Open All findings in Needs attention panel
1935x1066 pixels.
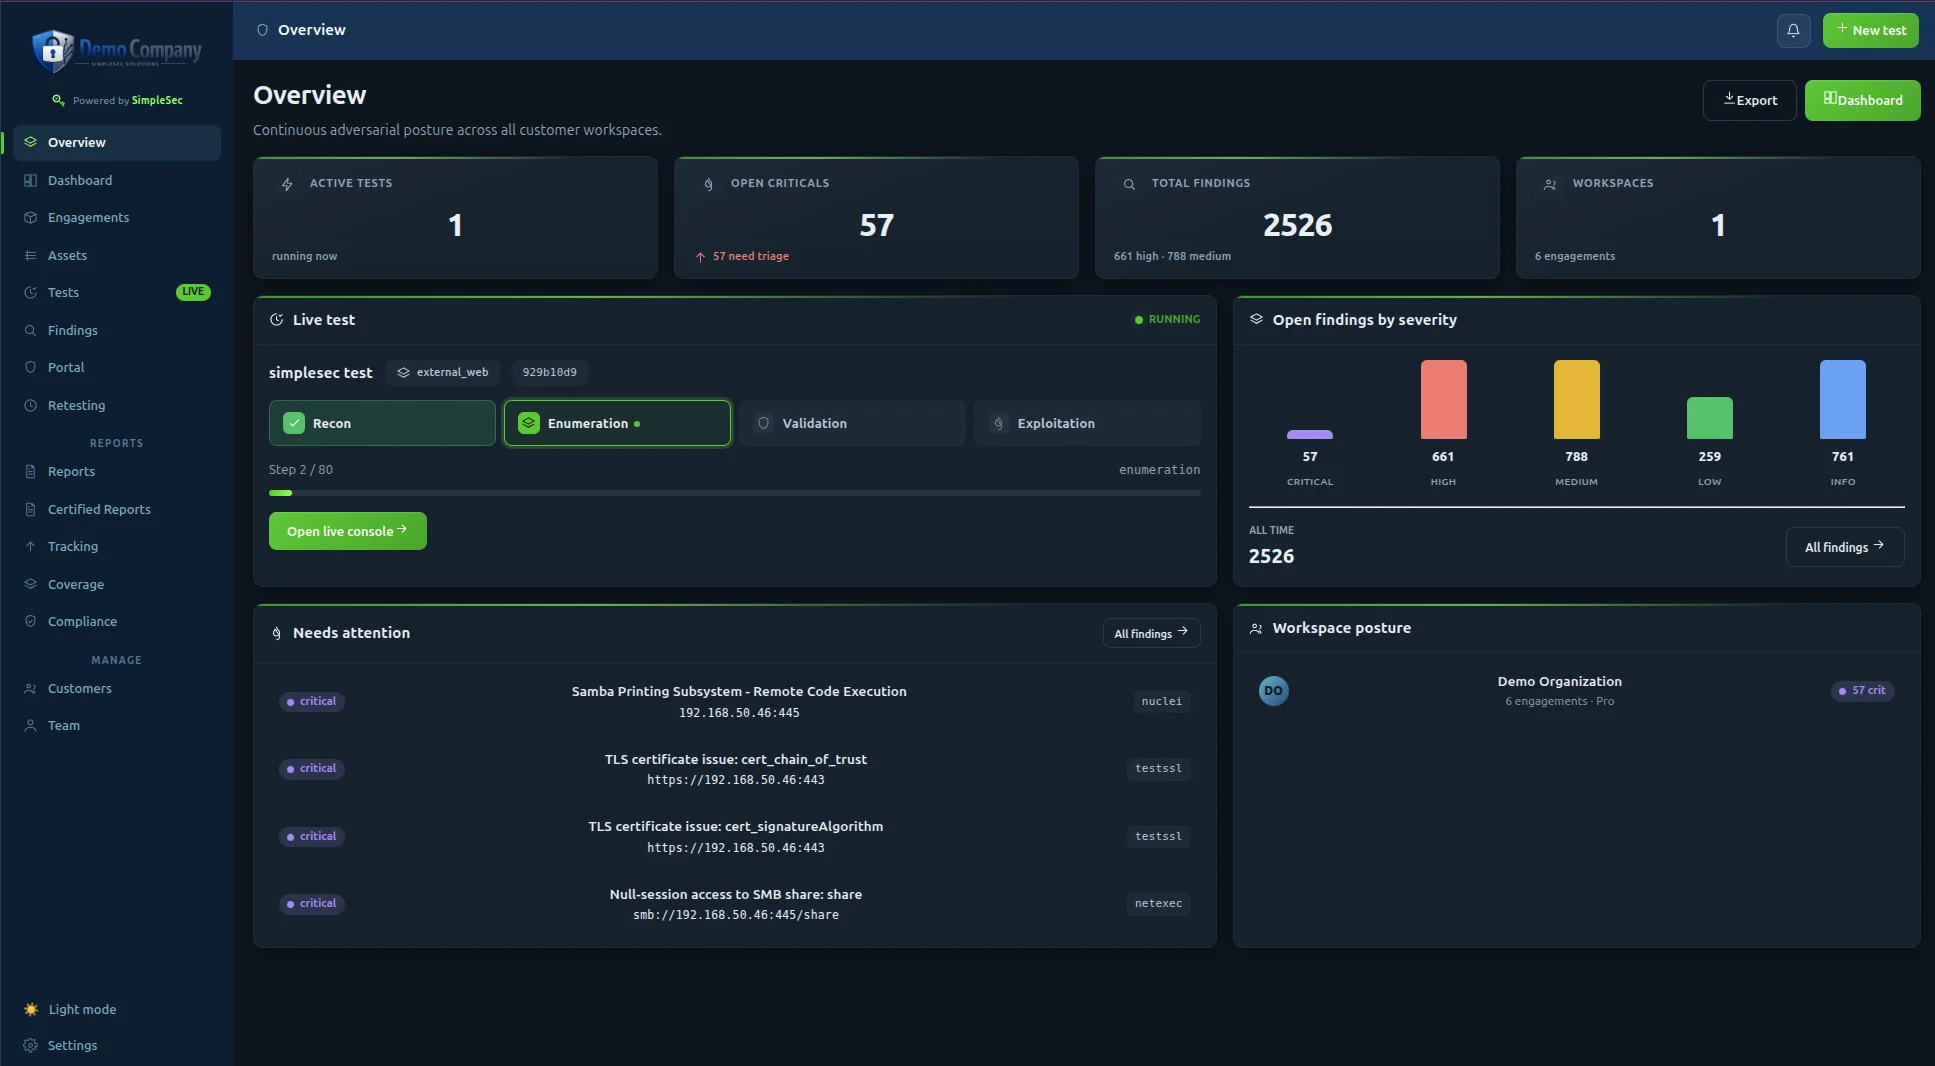(1151, 633)
